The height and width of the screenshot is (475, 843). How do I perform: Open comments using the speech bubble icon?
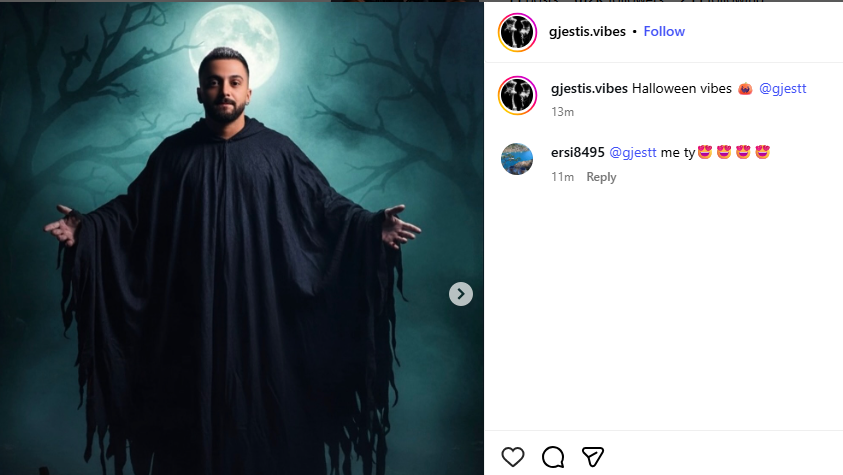pyautogui.click(x=553, y=457)
